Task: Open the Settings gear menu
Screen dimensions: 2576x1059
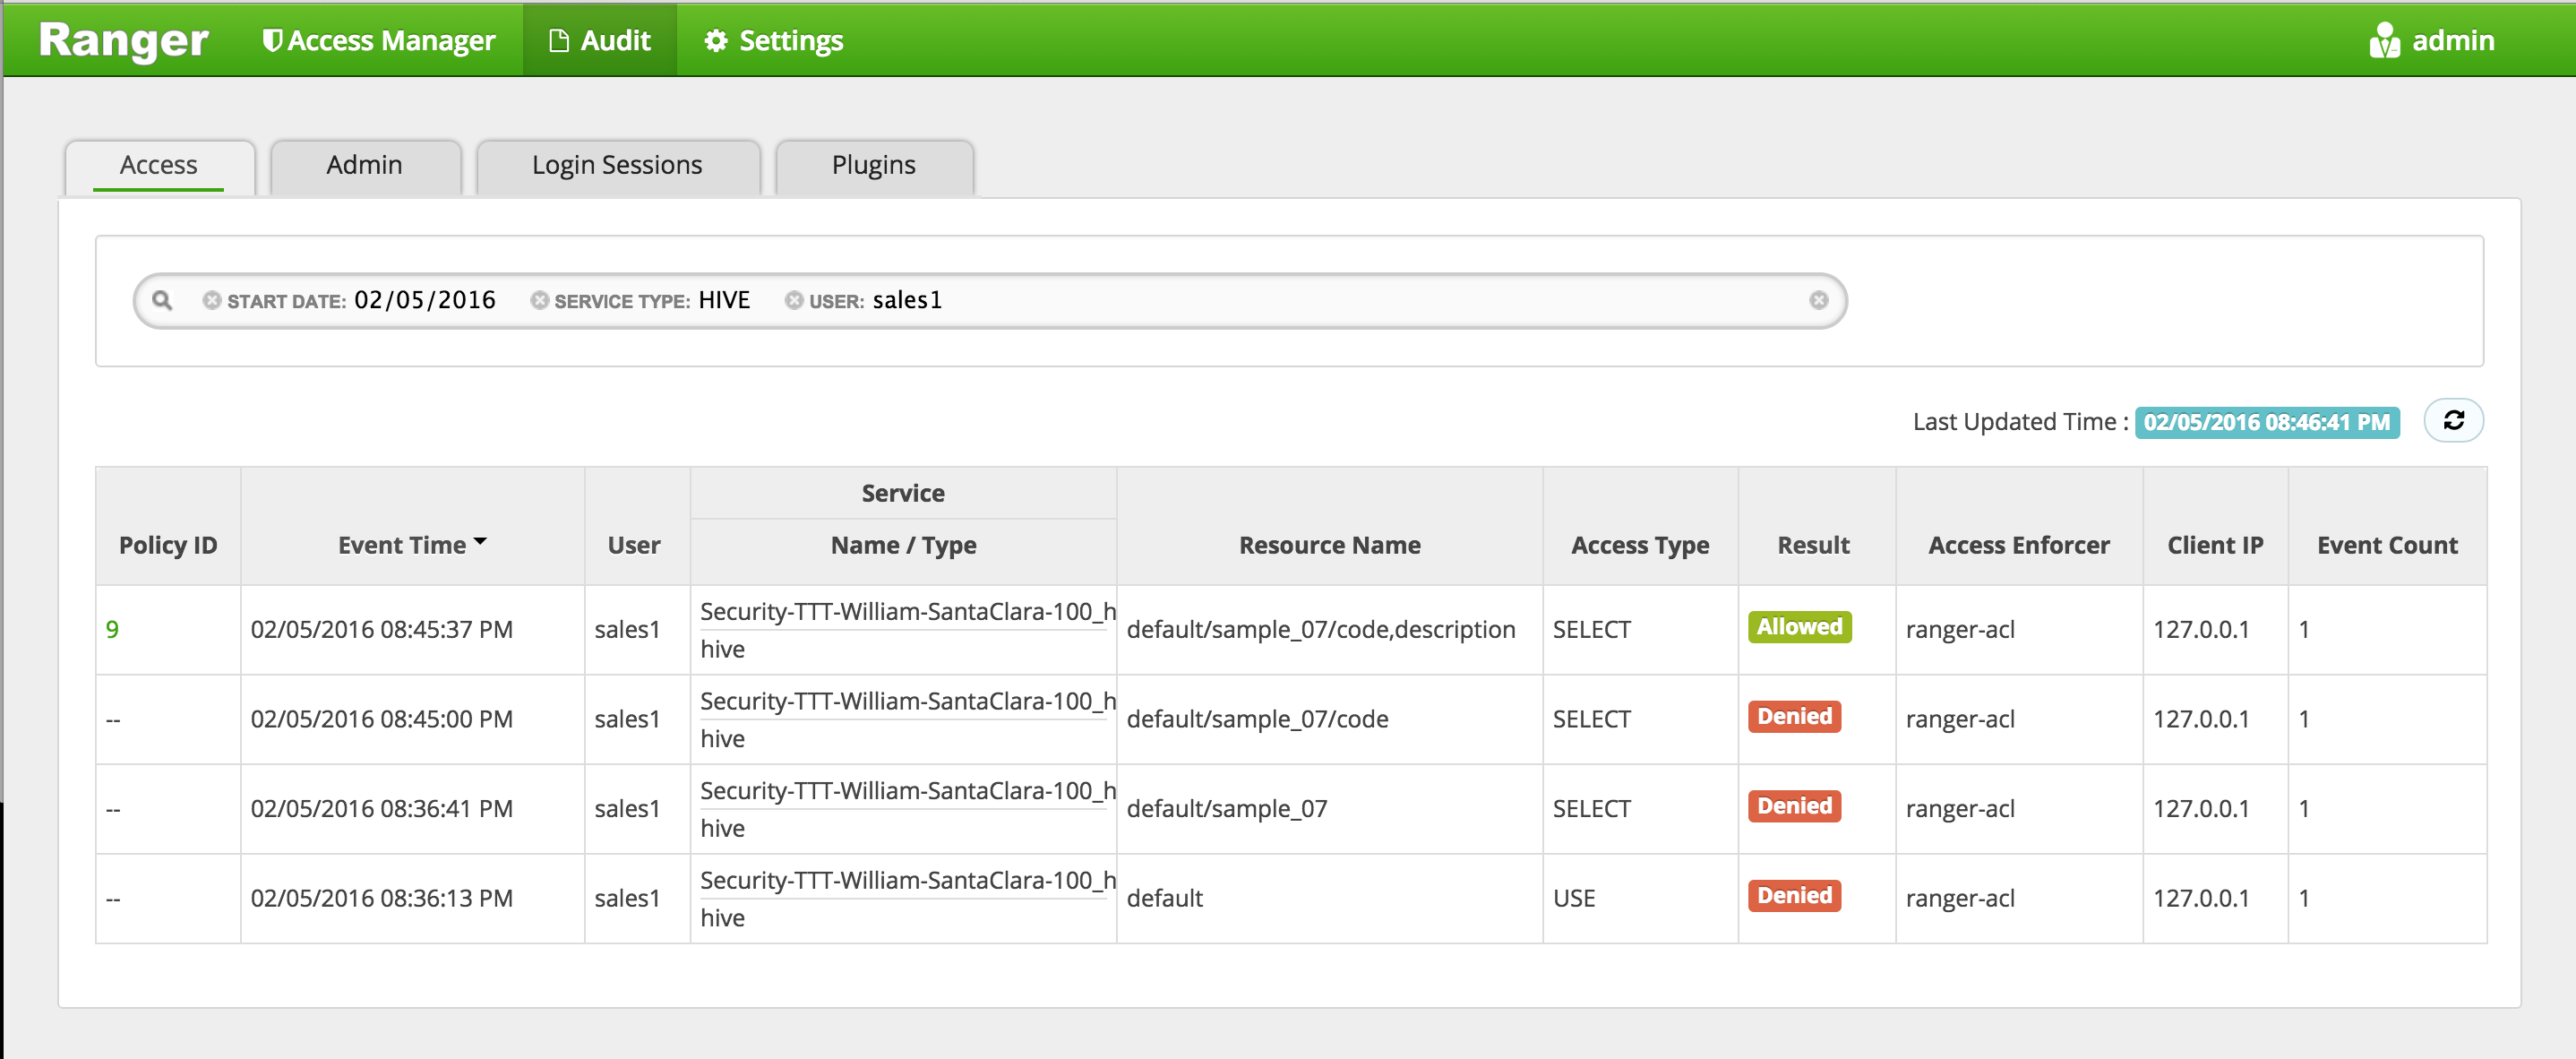Action: point(773,40)
